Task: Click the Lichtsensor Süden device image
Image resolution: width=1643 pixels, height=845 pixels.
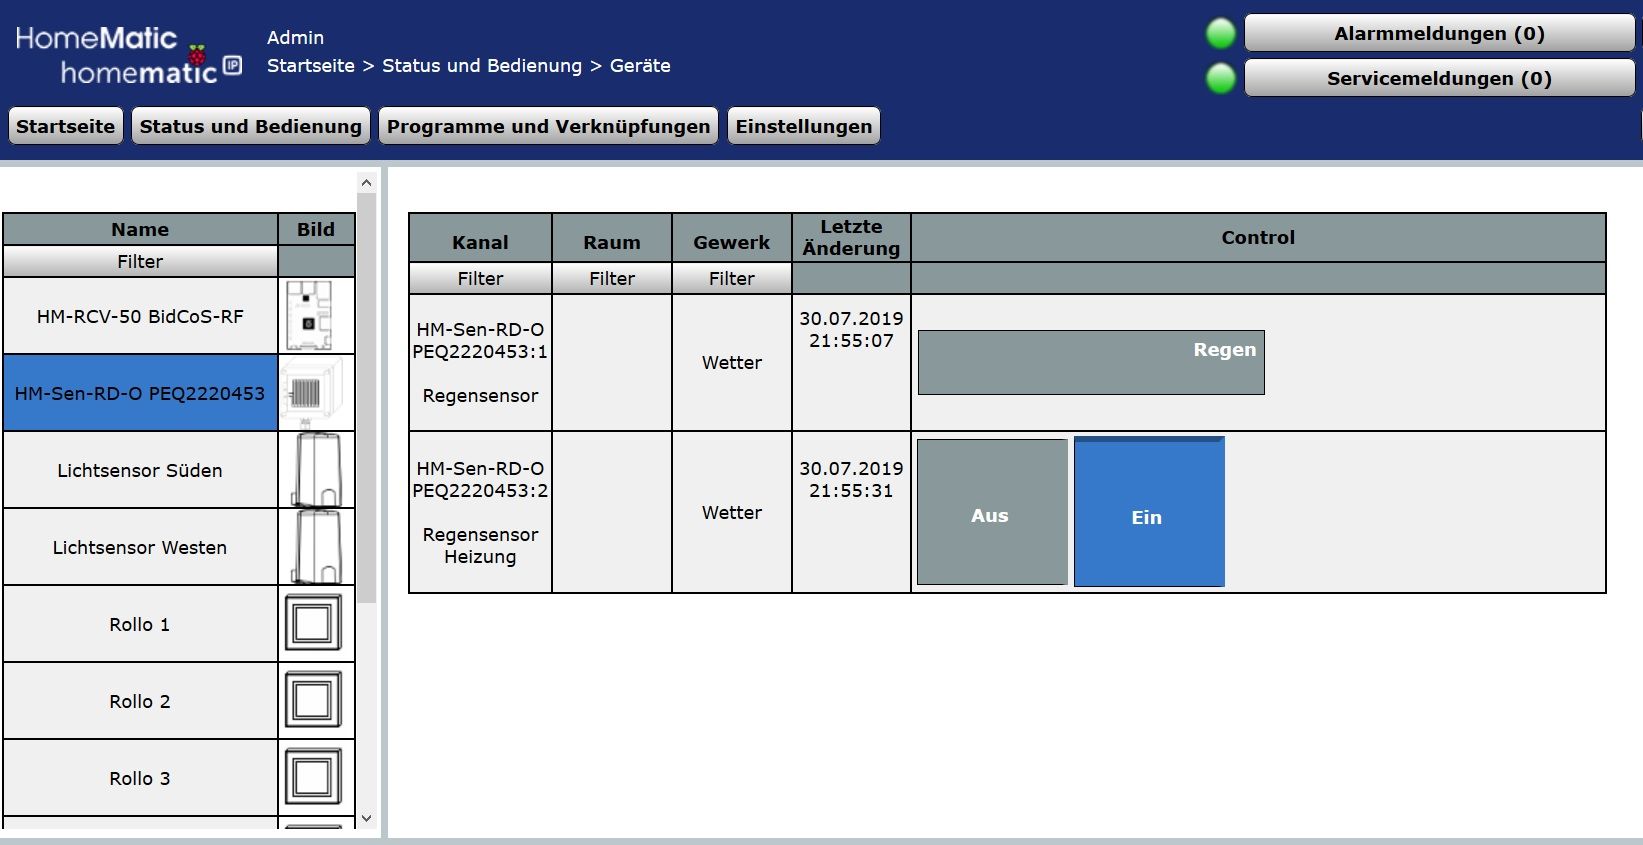Action: (316, 470)
